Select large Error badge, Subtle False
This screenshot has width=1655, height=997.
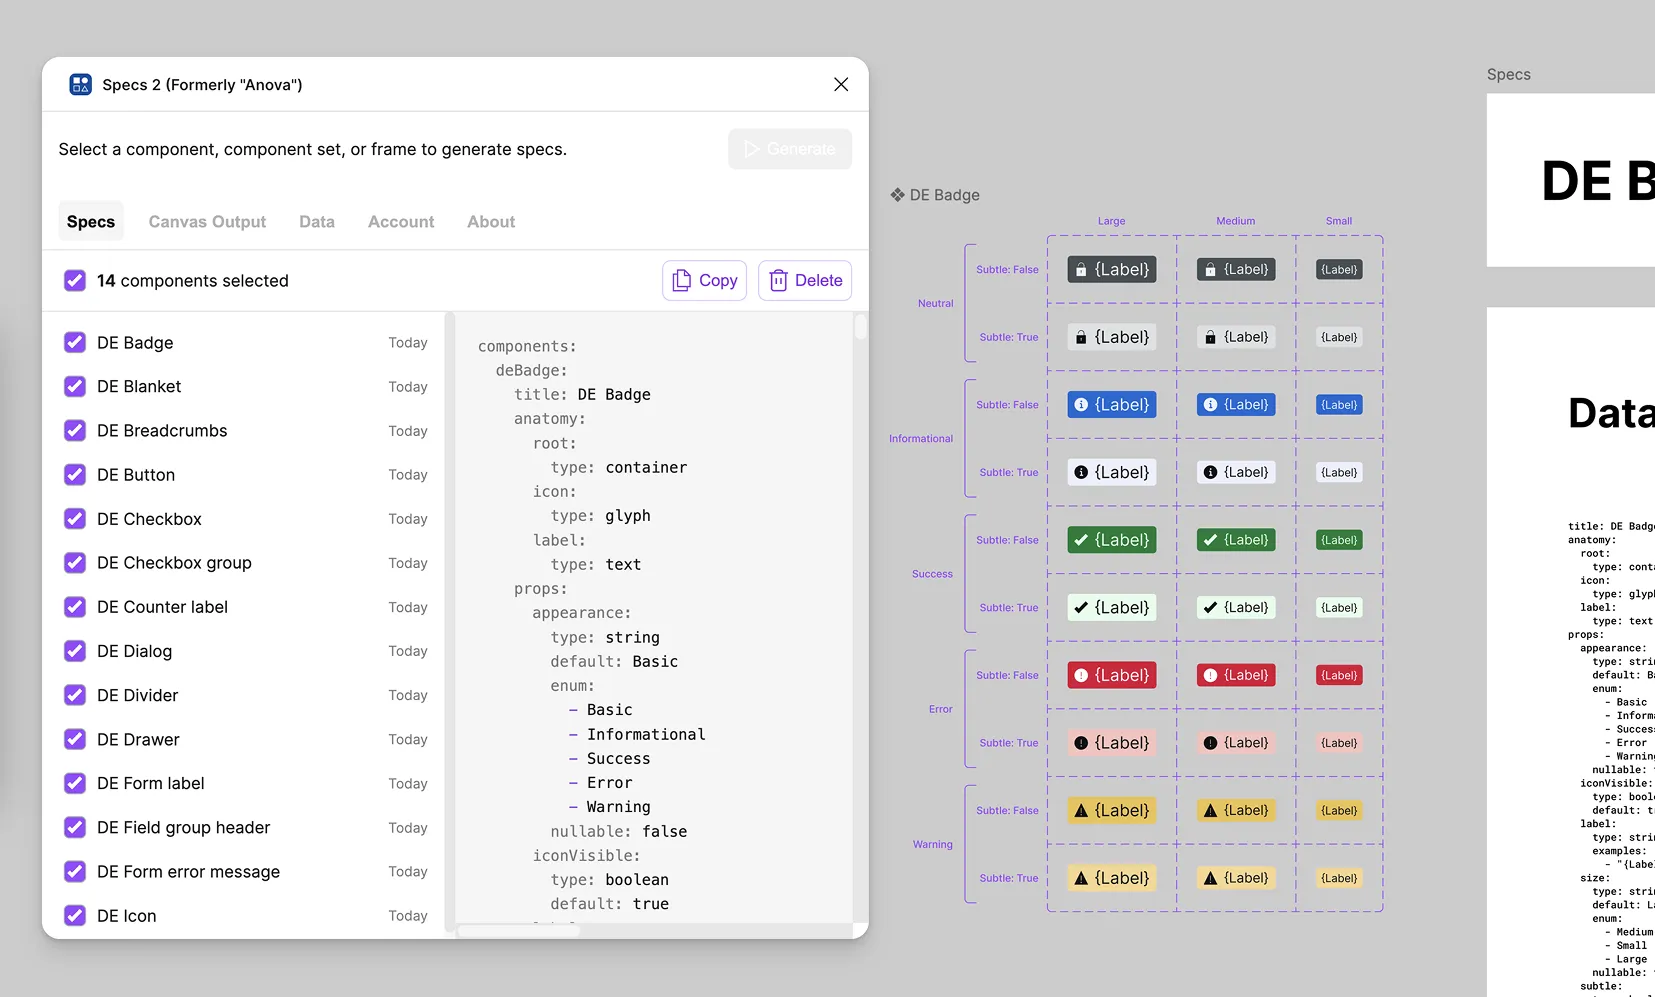[1112, 675]
